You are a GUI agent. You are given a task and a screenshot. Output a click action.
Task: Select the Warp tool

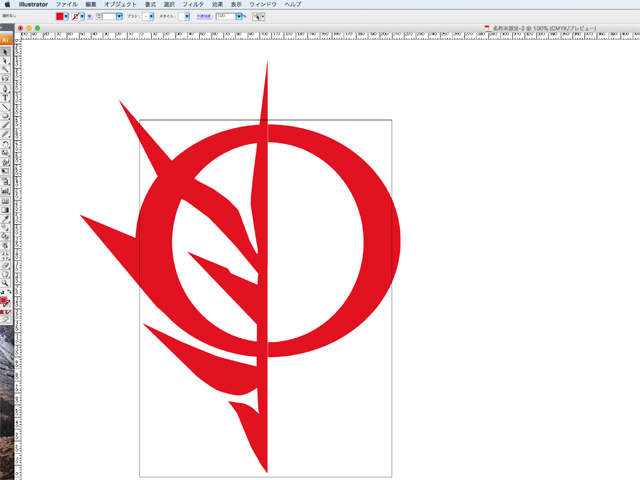pos(5,162)
